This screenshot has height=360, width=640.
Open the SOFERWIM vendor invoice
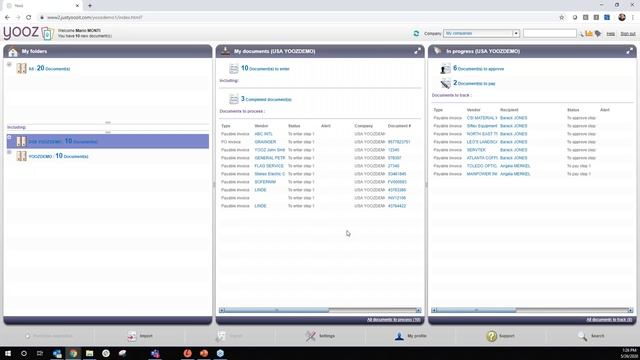(265, 182)
